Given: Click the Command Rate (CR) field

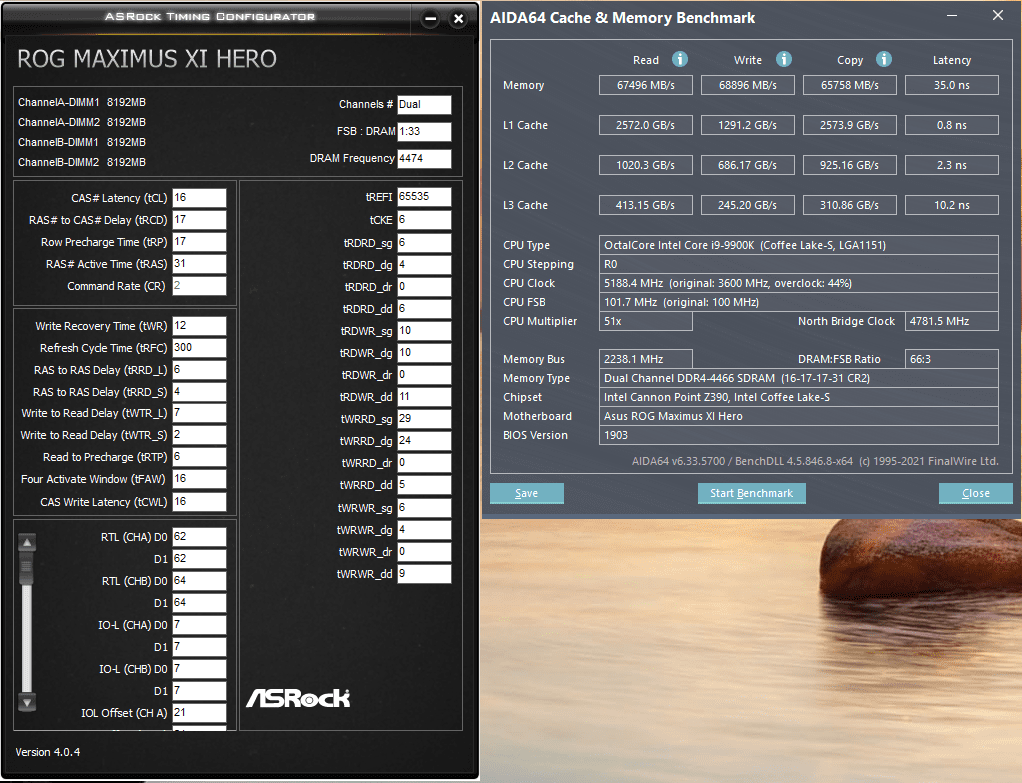Looking at the screenshot, I should [199, 286].
